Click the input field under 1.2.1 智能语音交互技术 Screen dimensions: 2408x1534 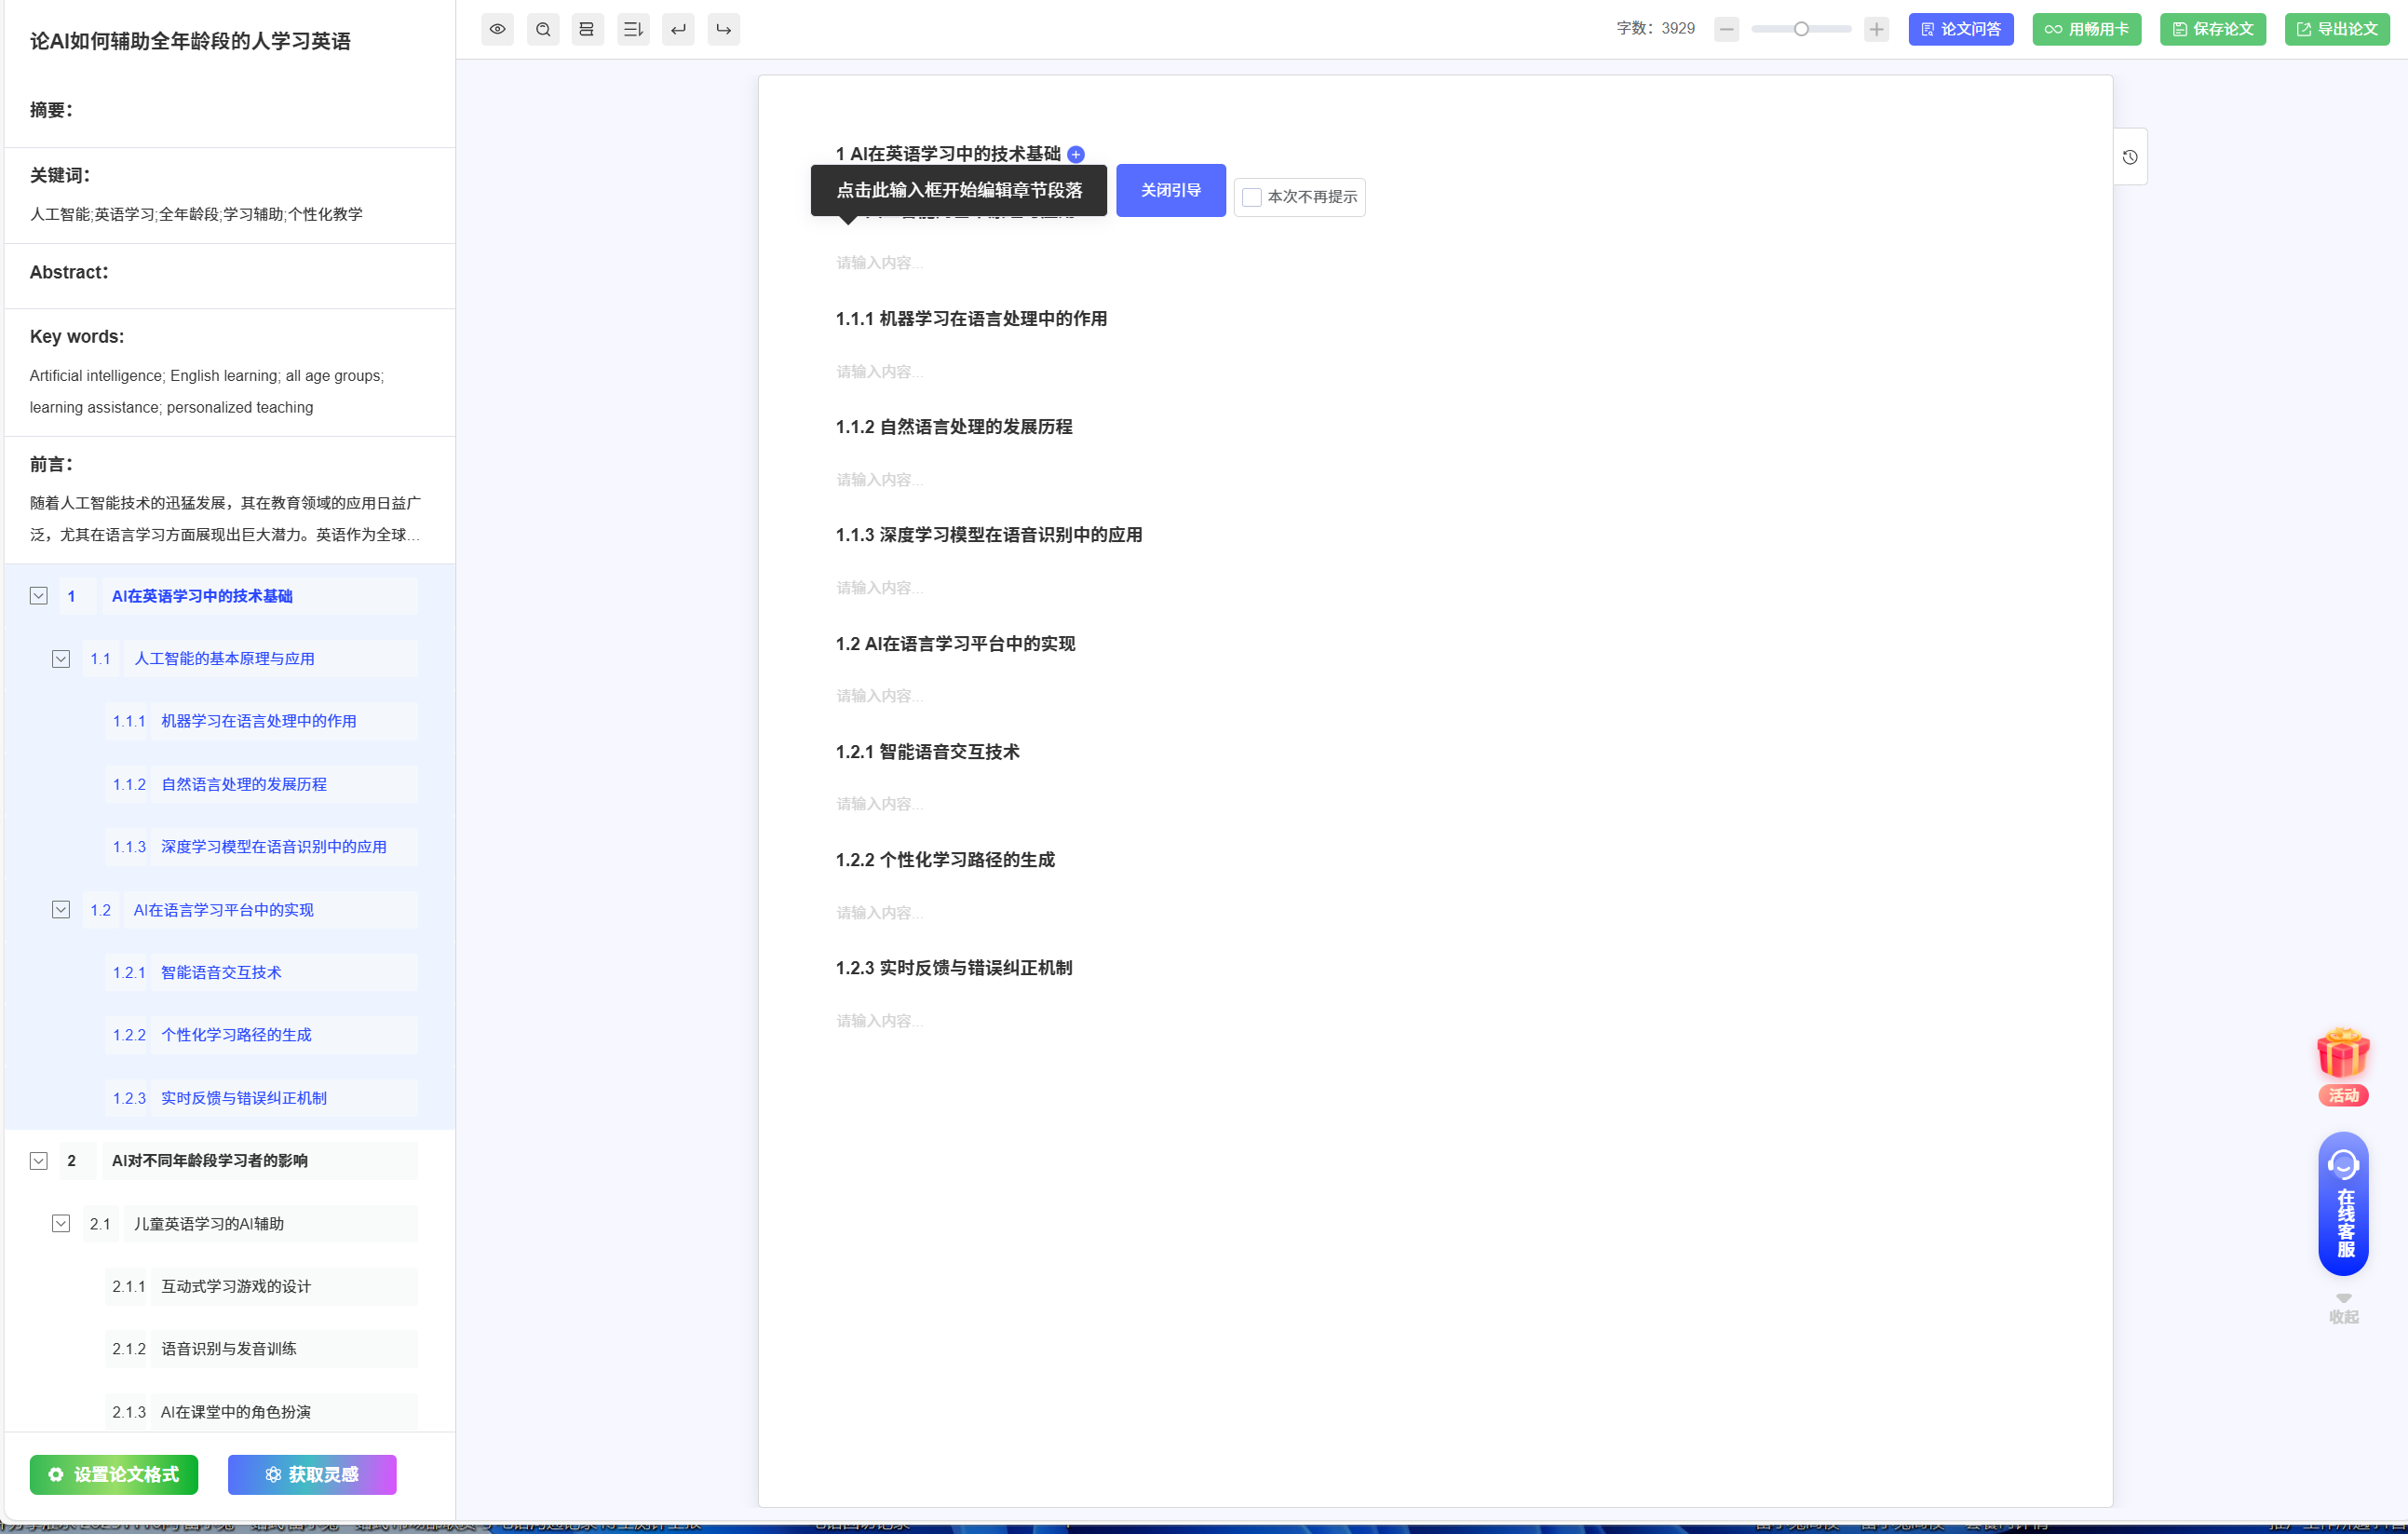point(880,804)
